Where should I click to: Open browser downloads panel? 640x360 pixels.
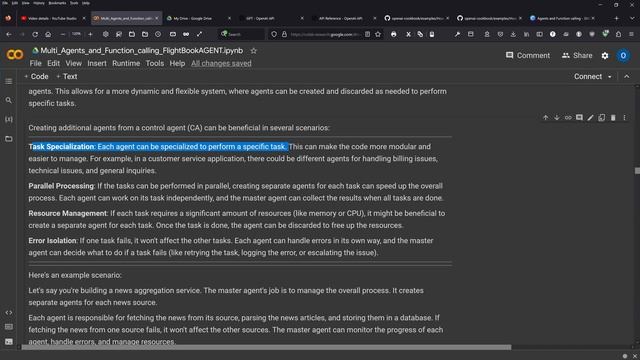[x=513, y=34]
